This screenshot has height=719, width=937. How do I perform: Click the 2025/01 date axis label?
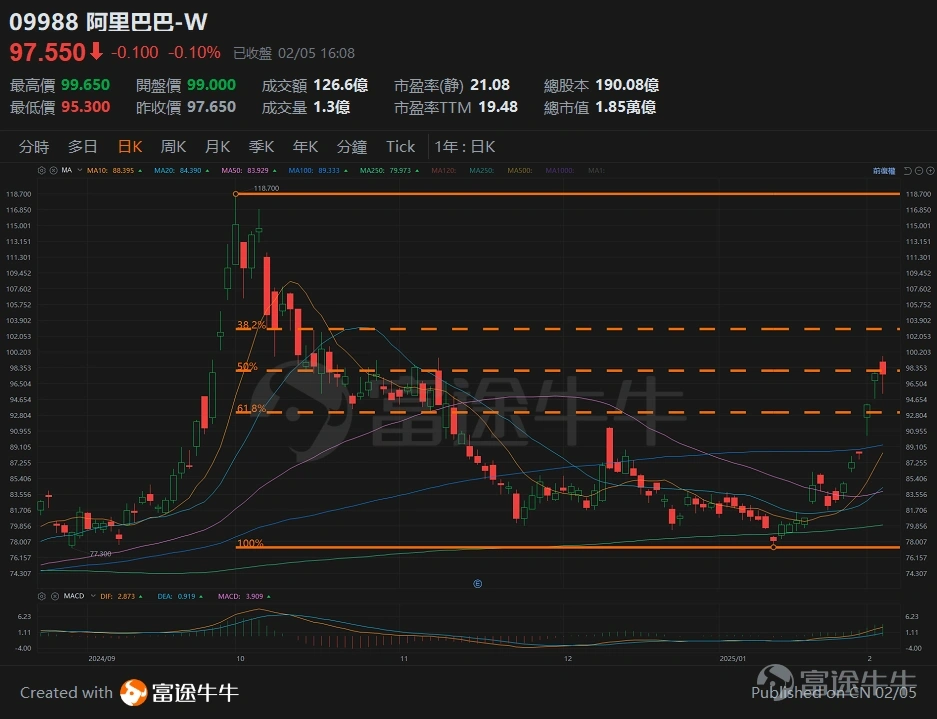point(733,658)
